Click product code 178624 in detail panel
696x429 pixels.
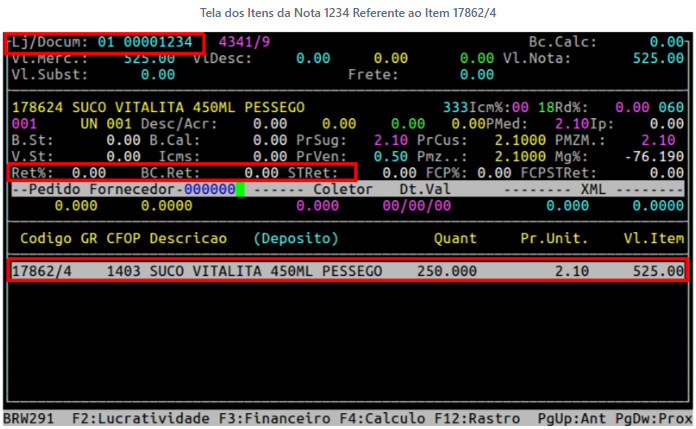36,107
